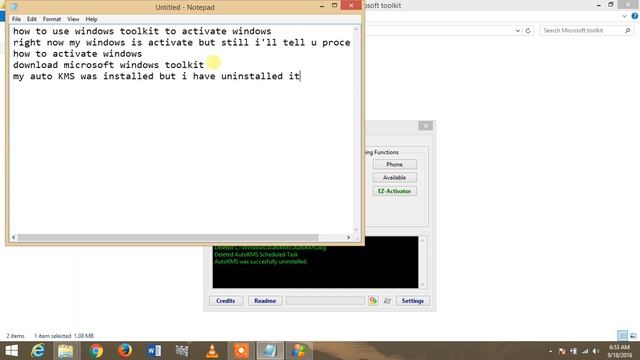The image size is (640, 360).
Task: Open the Edit menu in Notepad
Action: tap(31, 19)
